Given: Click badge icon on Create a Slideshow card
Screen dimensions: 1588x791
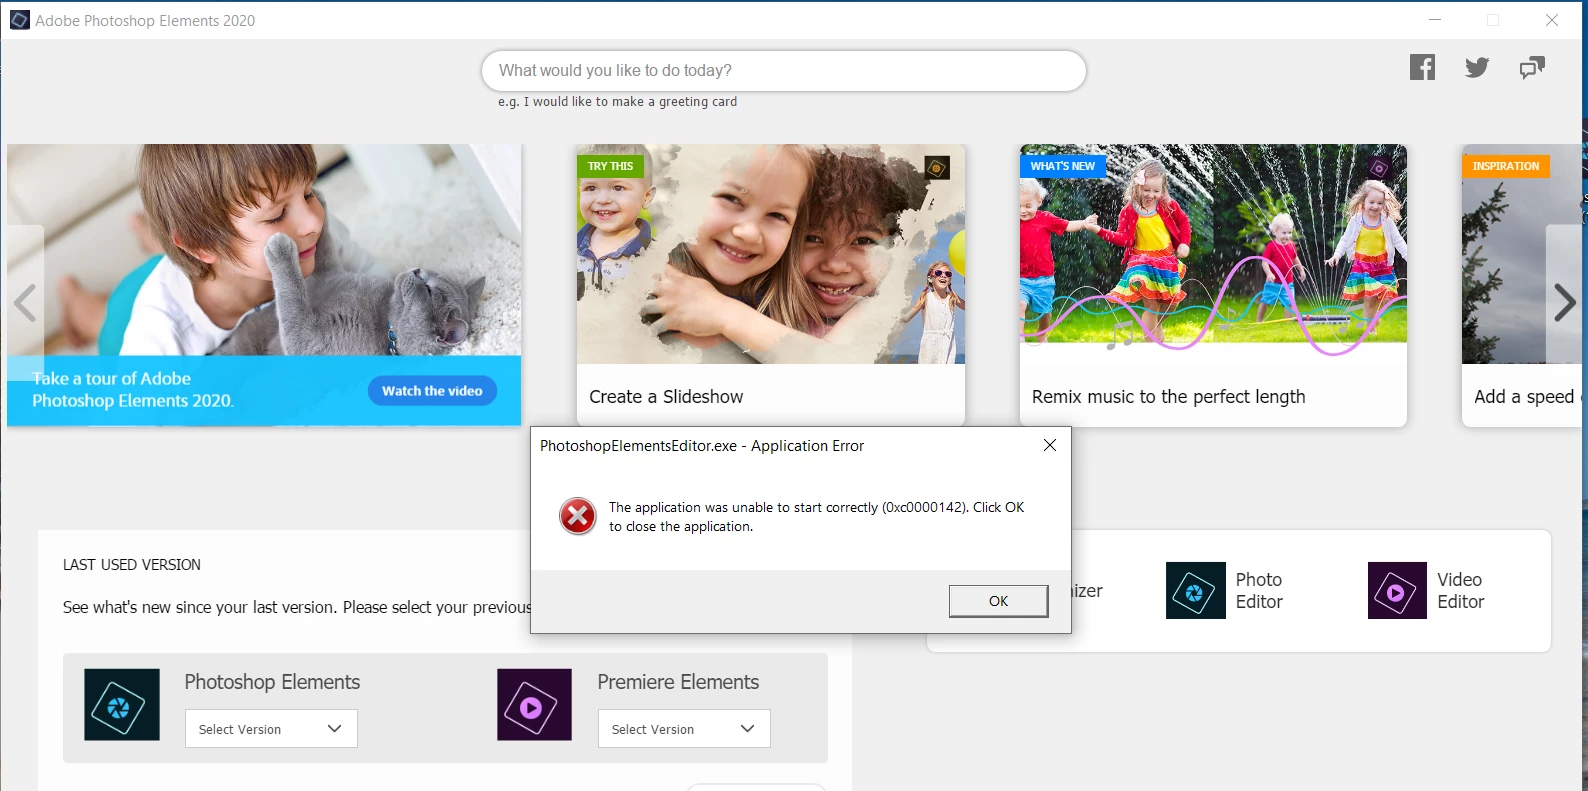Looking at the screenshot, I should click(x=936, y=168).
